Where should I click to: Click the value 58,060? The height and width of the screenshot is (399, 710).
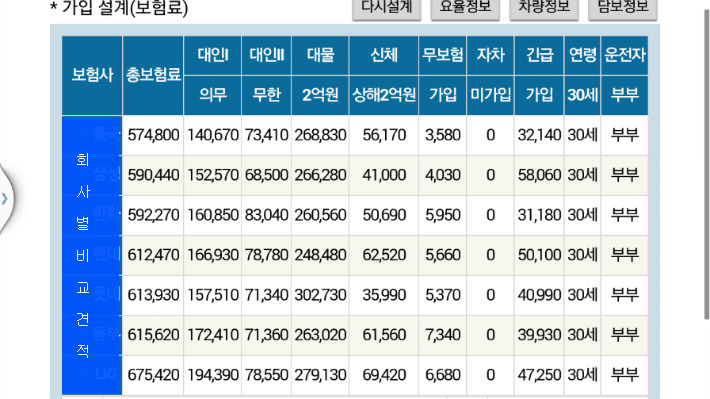539,175
